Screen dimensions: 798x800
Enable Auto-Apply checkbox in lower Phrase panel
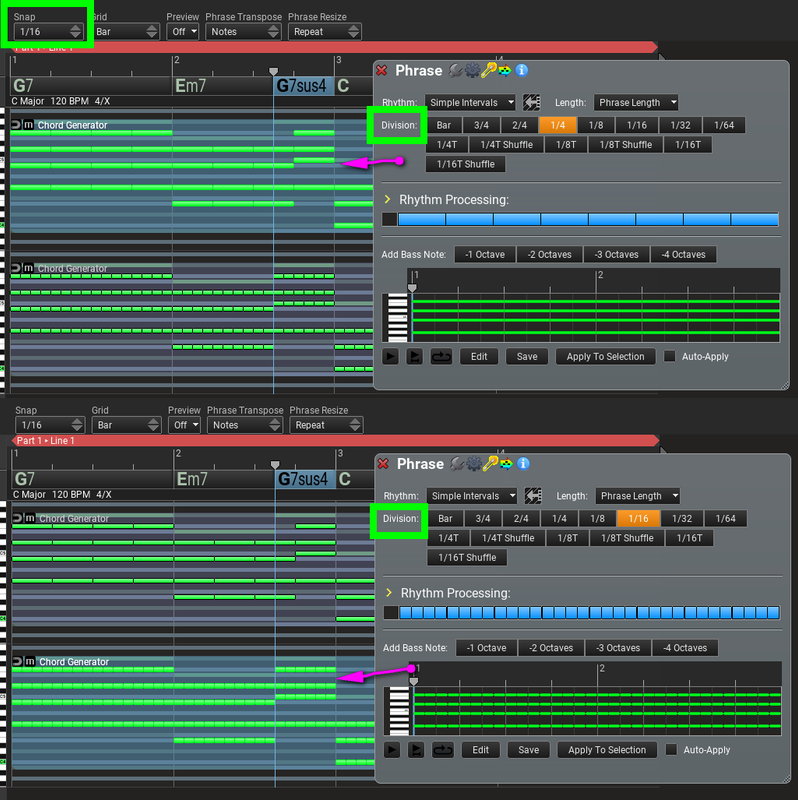[671, 749]
